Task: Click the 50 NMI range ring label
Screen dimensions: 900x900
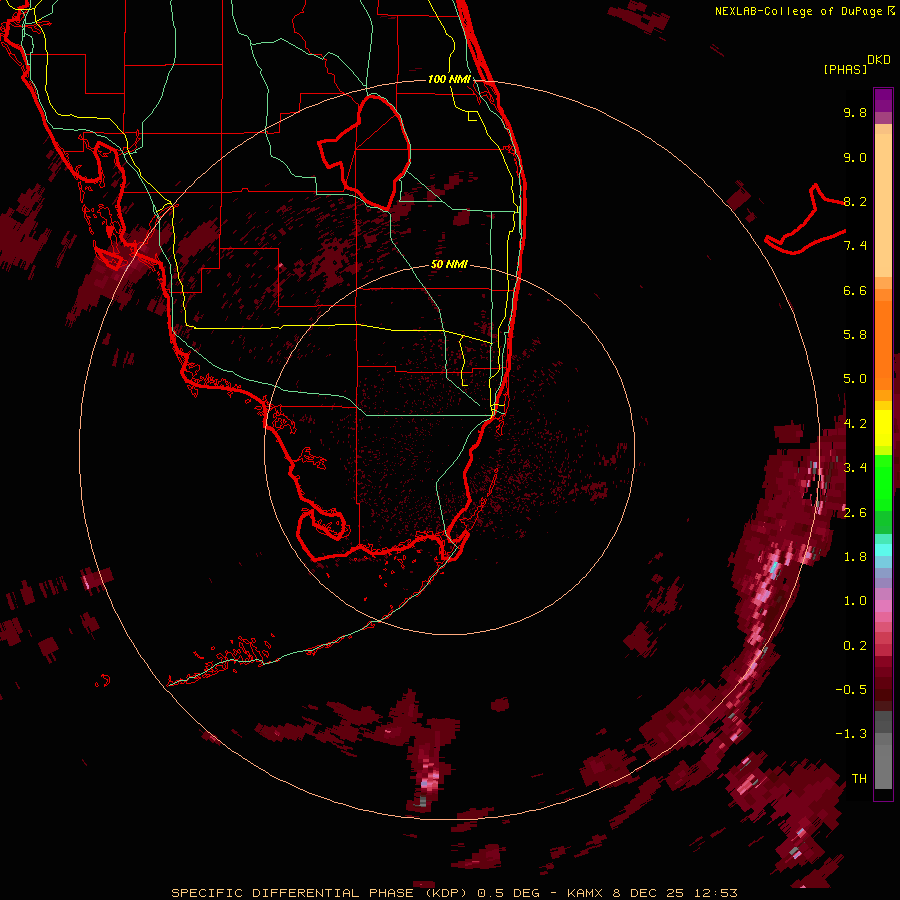Action: click(x=449, y=264)
